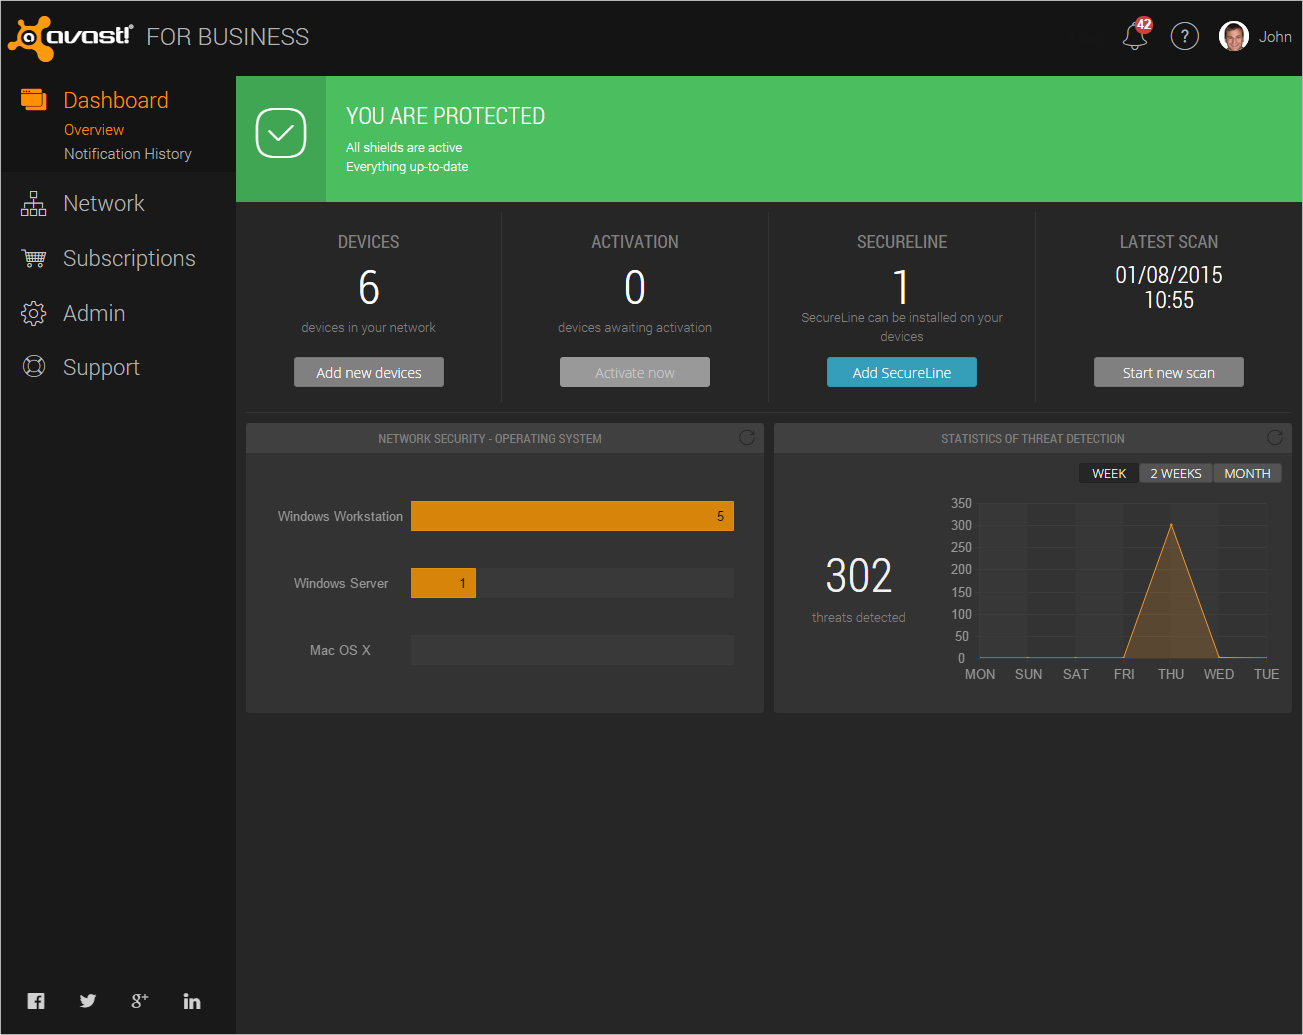Viewport: 1303px width, 1035px height.
Task: Click the help question mark icon
Action: tap(1185, 37)
